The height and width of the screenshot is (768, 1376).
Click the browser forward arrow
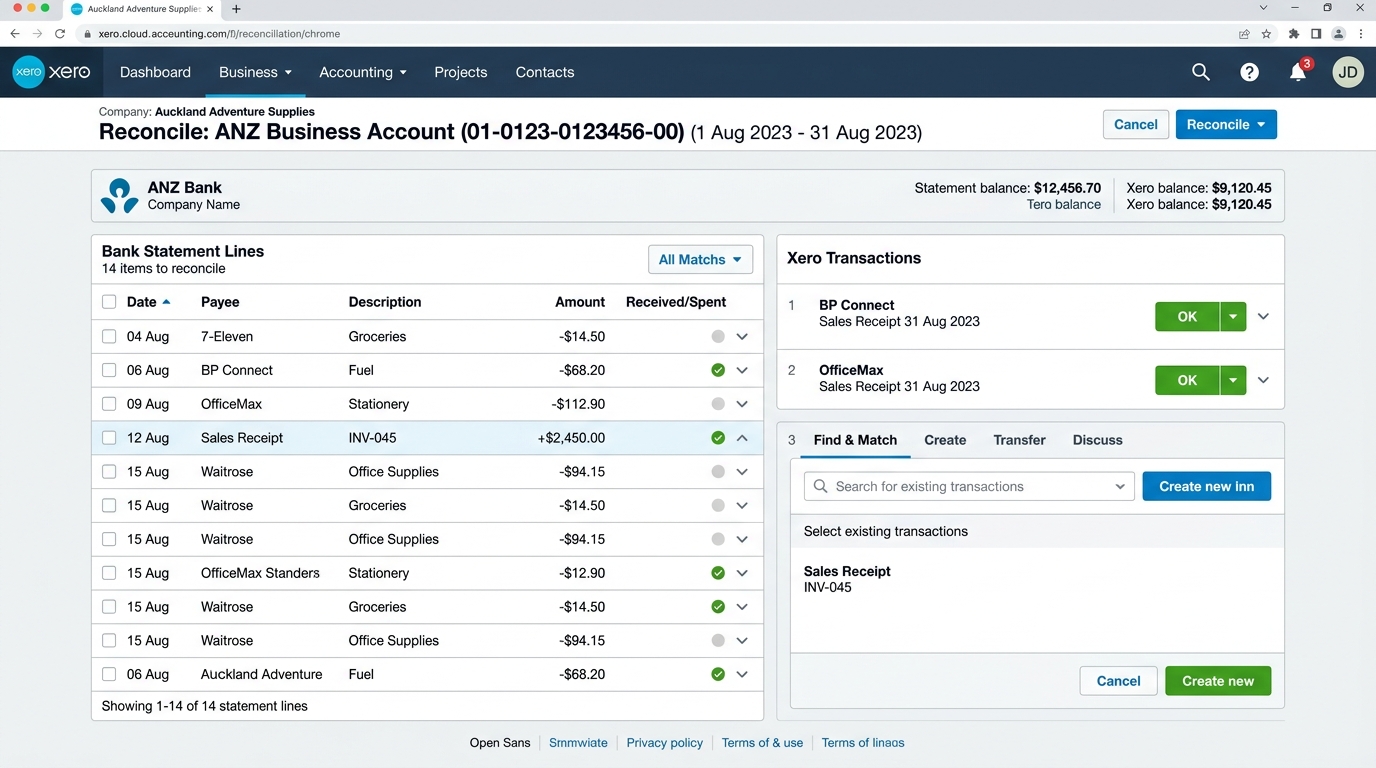coord(37,33)
